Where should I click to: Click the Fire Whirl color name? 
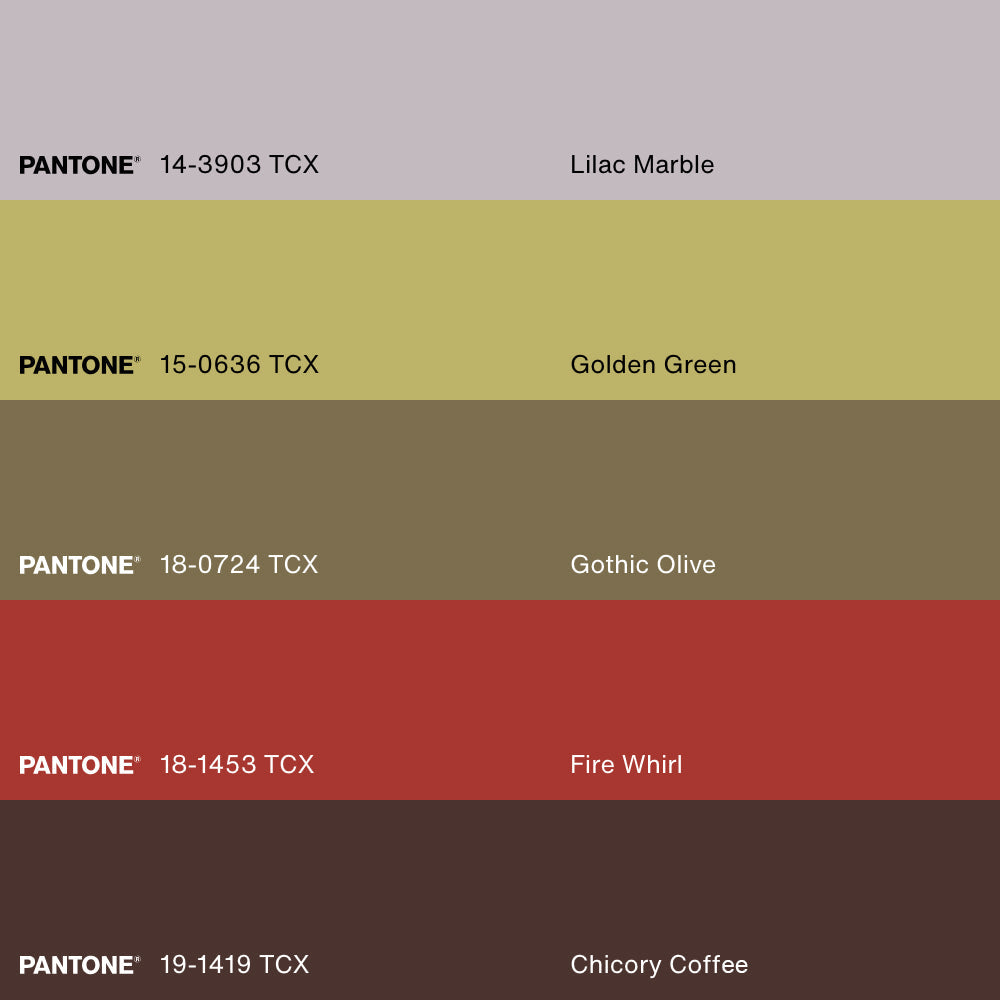[x=626, y=765]
